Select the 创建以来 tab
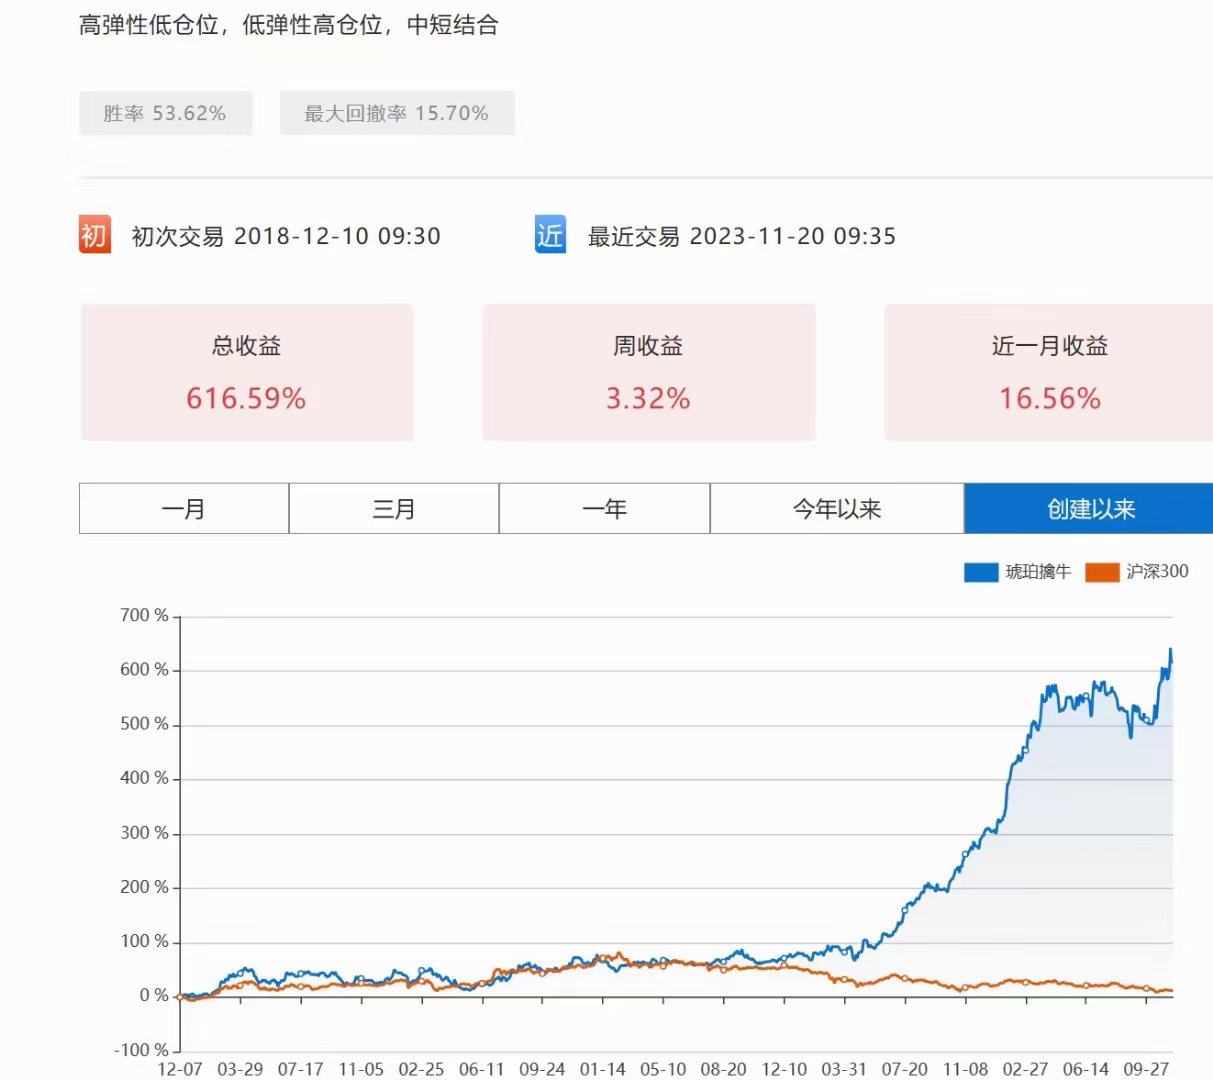 click(1090, 509)
